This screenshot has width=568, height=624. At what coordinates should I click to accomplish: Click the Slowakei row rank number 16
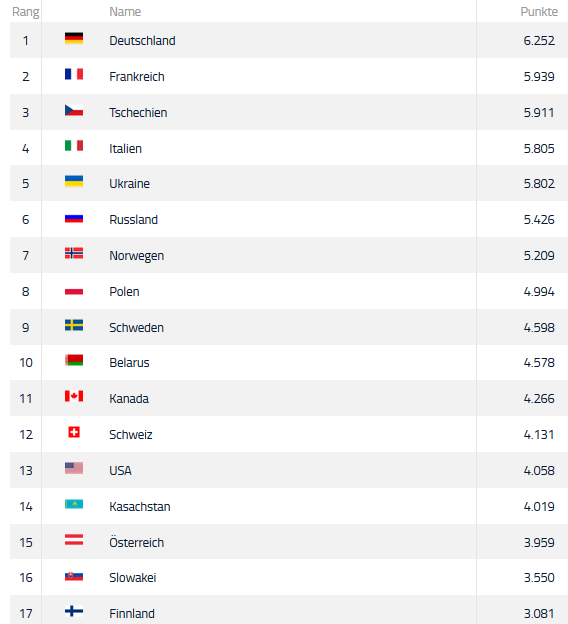(26, 577)
